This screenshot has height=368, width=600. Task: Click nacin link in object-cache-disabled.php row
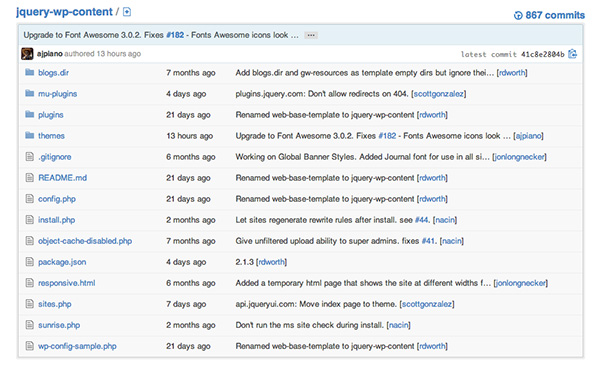pos(452,241)
